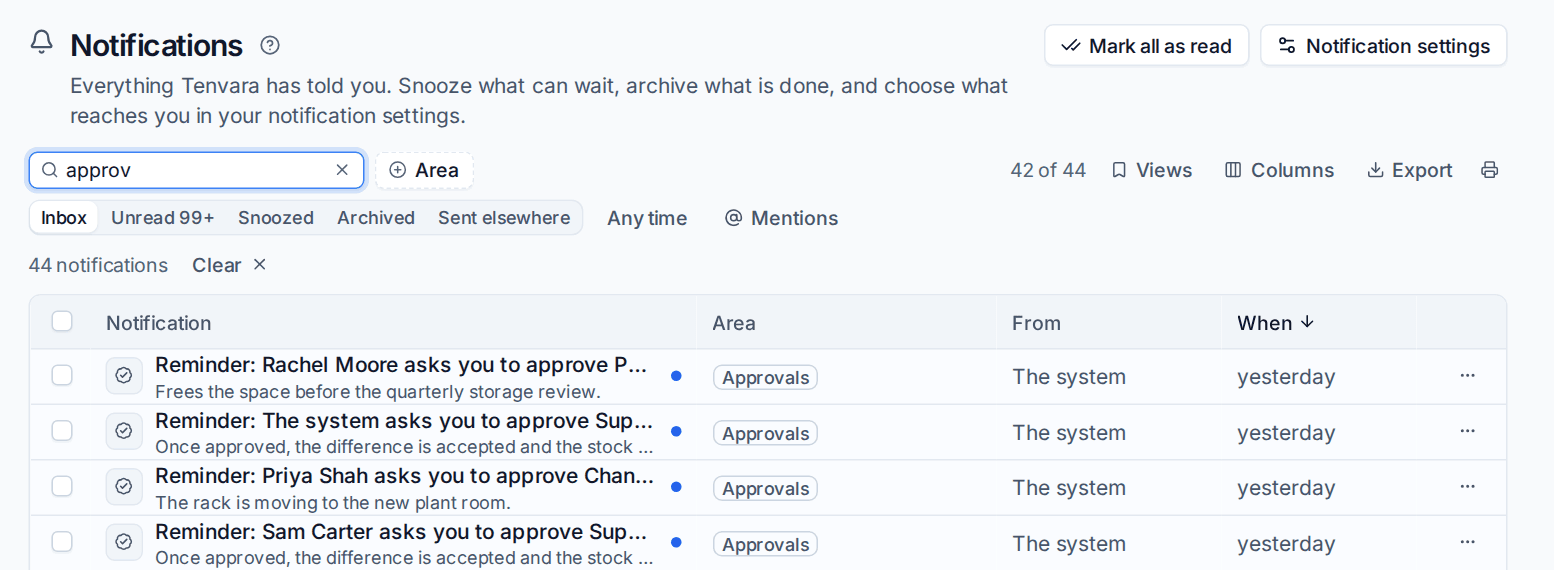Image resolution: width=1554 pixels, height=570 pixels.
Task: Open 'Reminder: The system asks you to approve' notification
Action: click(x=404, y=420)
